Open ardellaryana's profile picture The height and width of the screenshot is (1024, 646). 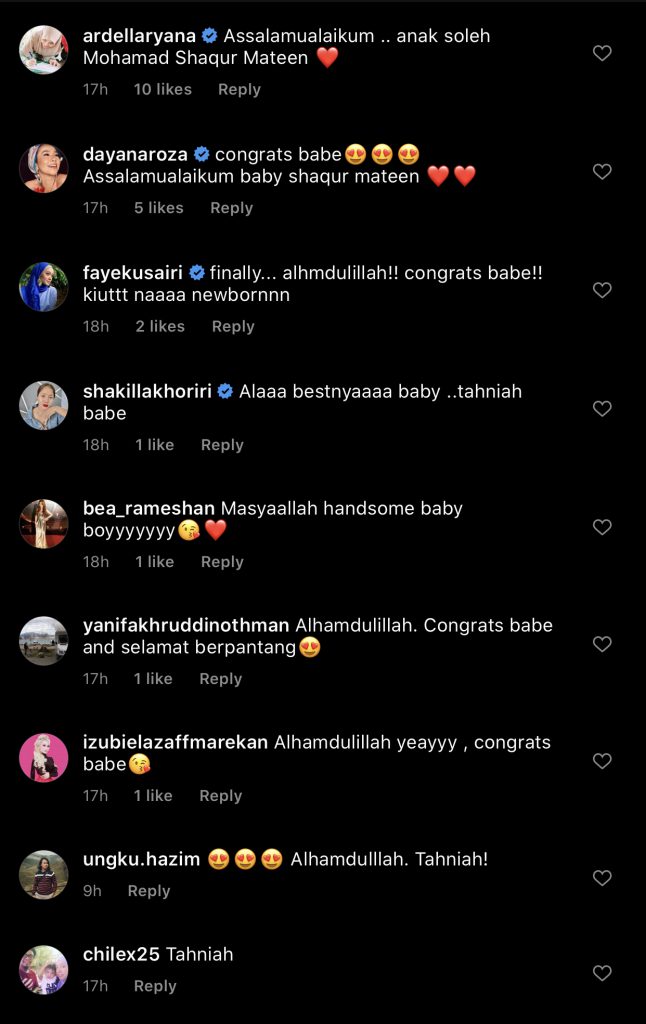[x=44, y=50]
